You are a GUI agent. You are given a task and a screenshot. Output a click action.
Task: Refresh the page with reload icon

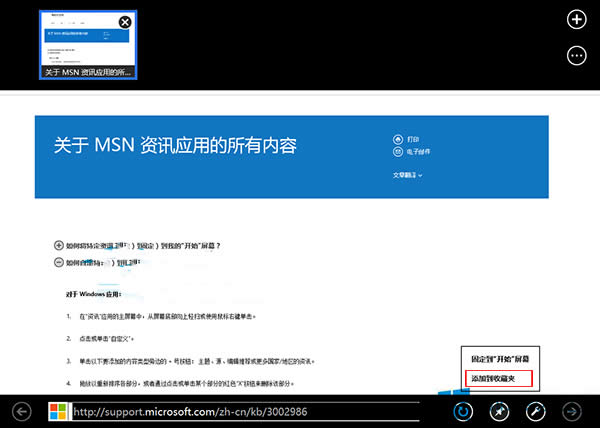pyautogui.click(x=463, y=412)
